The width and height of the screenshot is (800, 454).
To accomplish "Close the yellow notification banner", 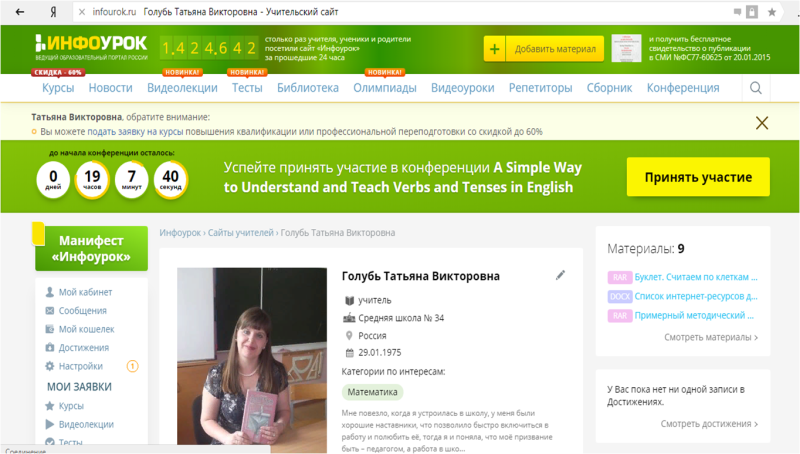I will (762, 123).
